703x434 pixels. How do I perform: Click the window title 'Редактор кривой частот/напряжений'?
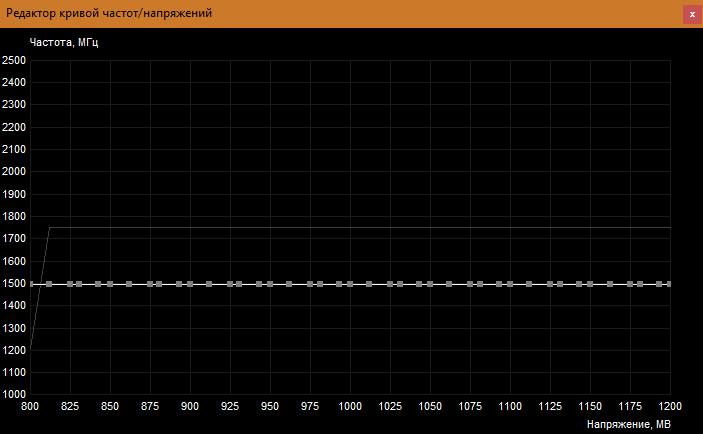point(109,13)
